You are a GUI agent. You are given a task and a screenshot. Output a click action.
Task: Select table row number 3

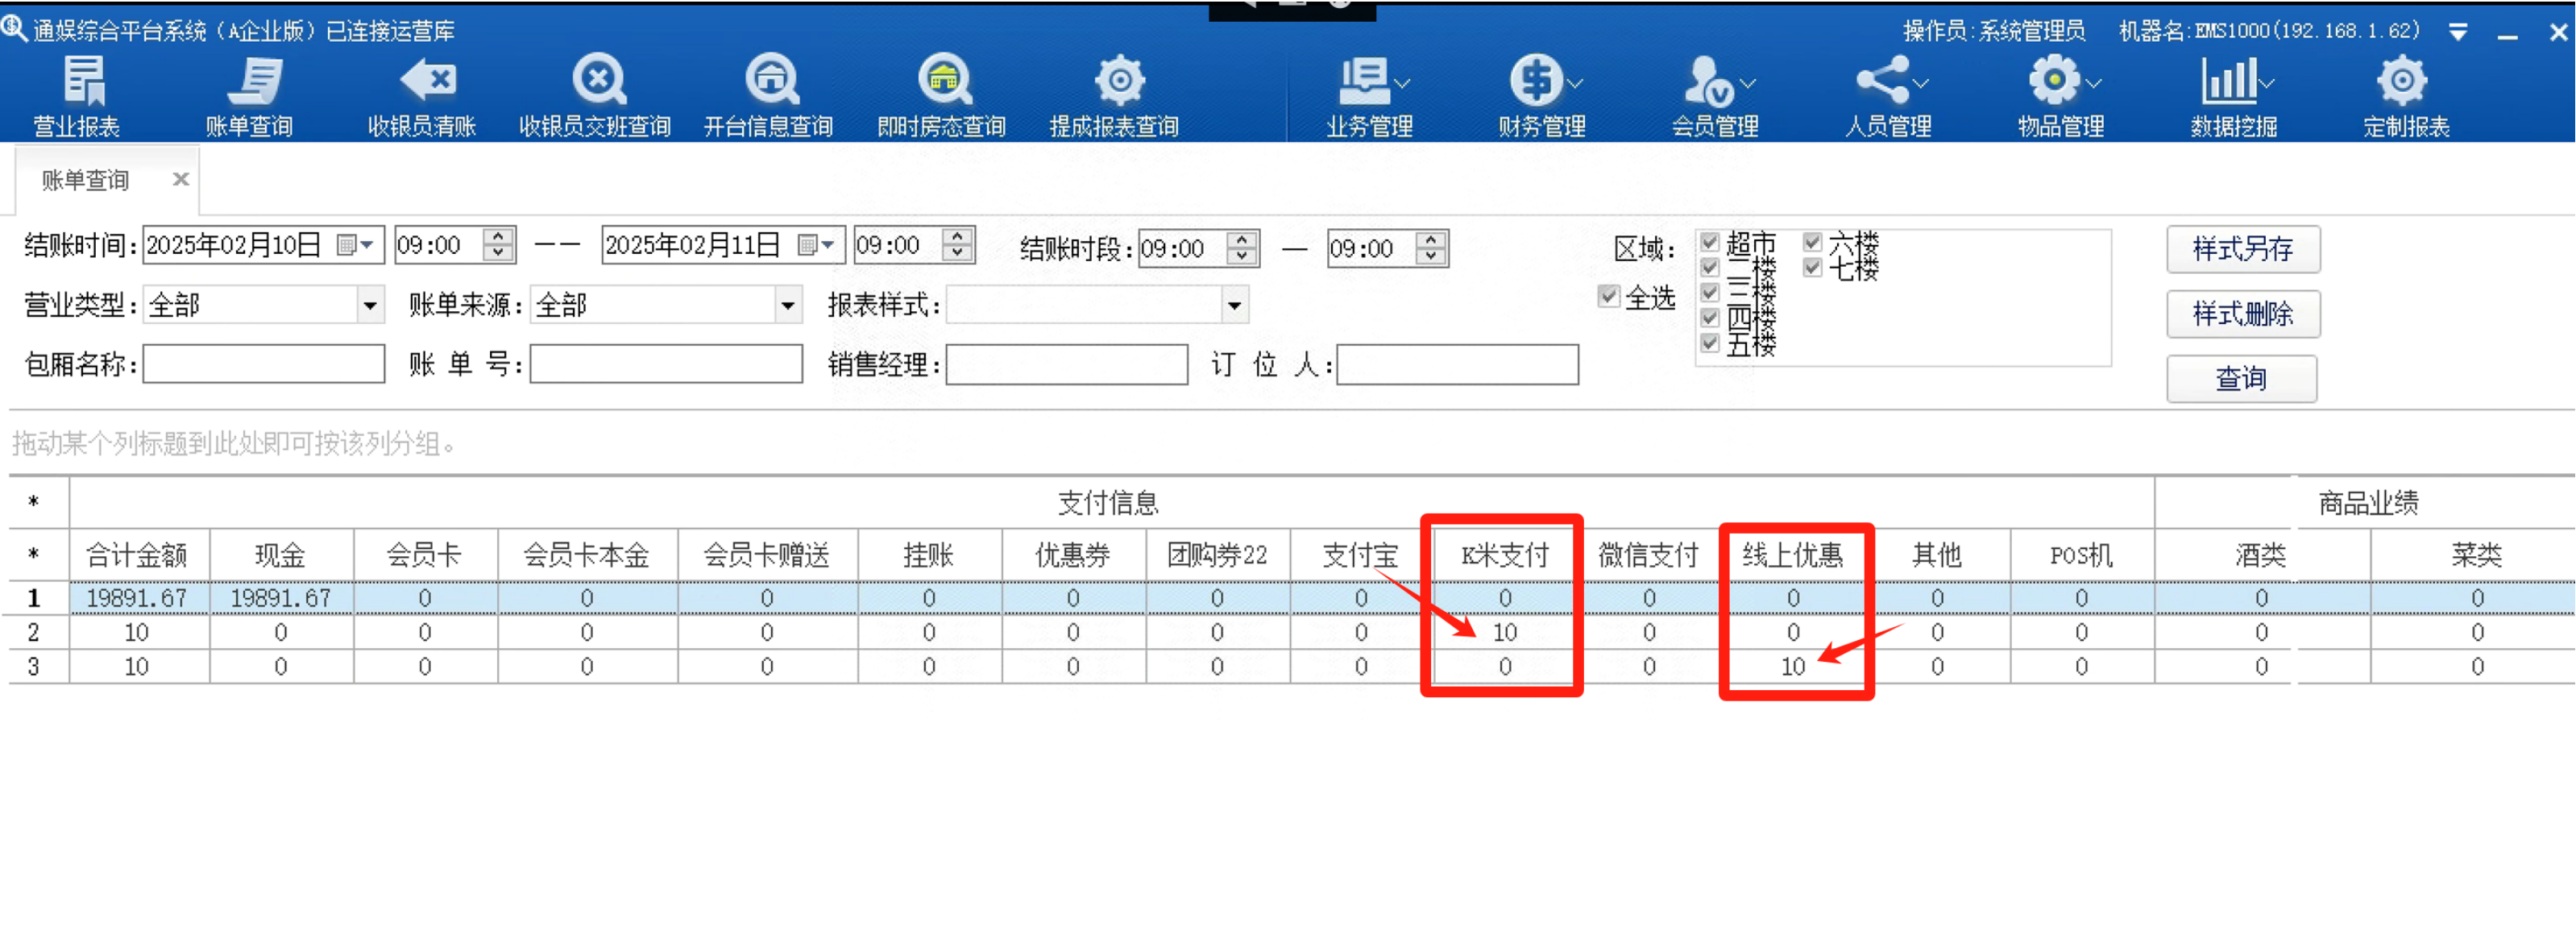click(x=34, y=667)
